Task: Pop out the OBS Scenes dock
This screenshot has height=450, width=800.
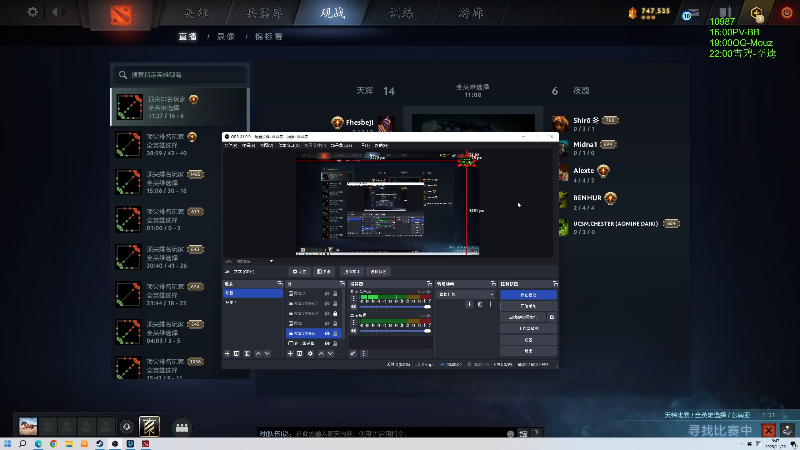Action: (279, 284)
